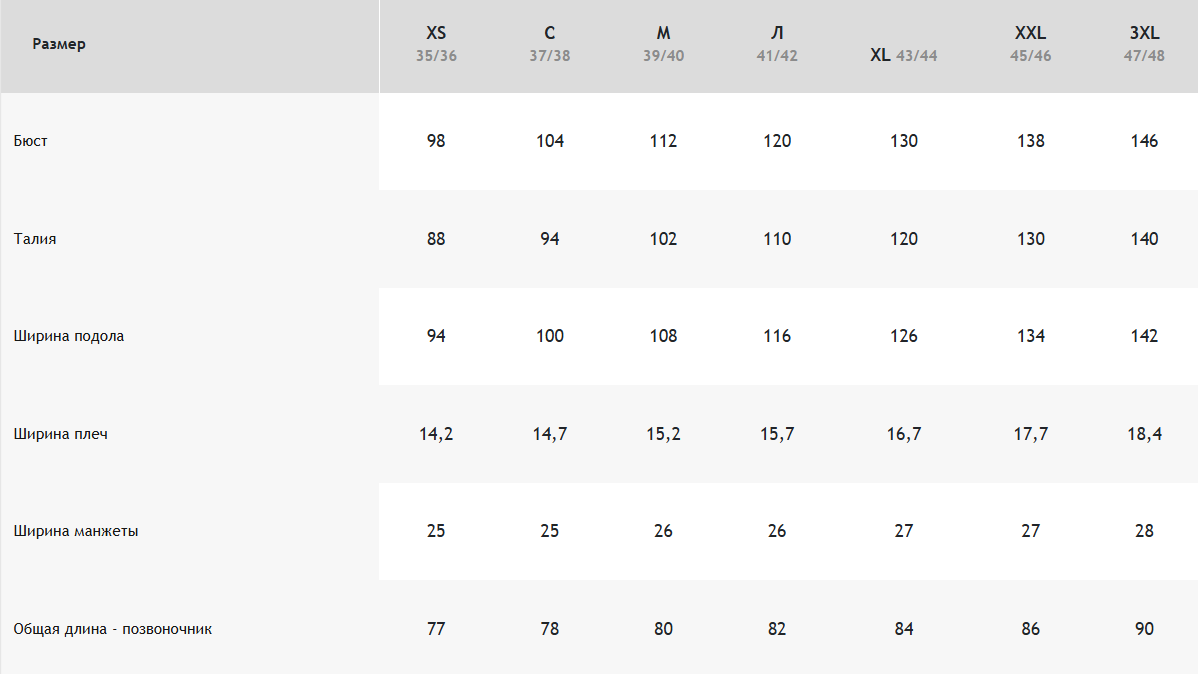Screen dimensions: 1198x674
Task: Click the 3XL 47/48 size header
Action: [1144, 44]
